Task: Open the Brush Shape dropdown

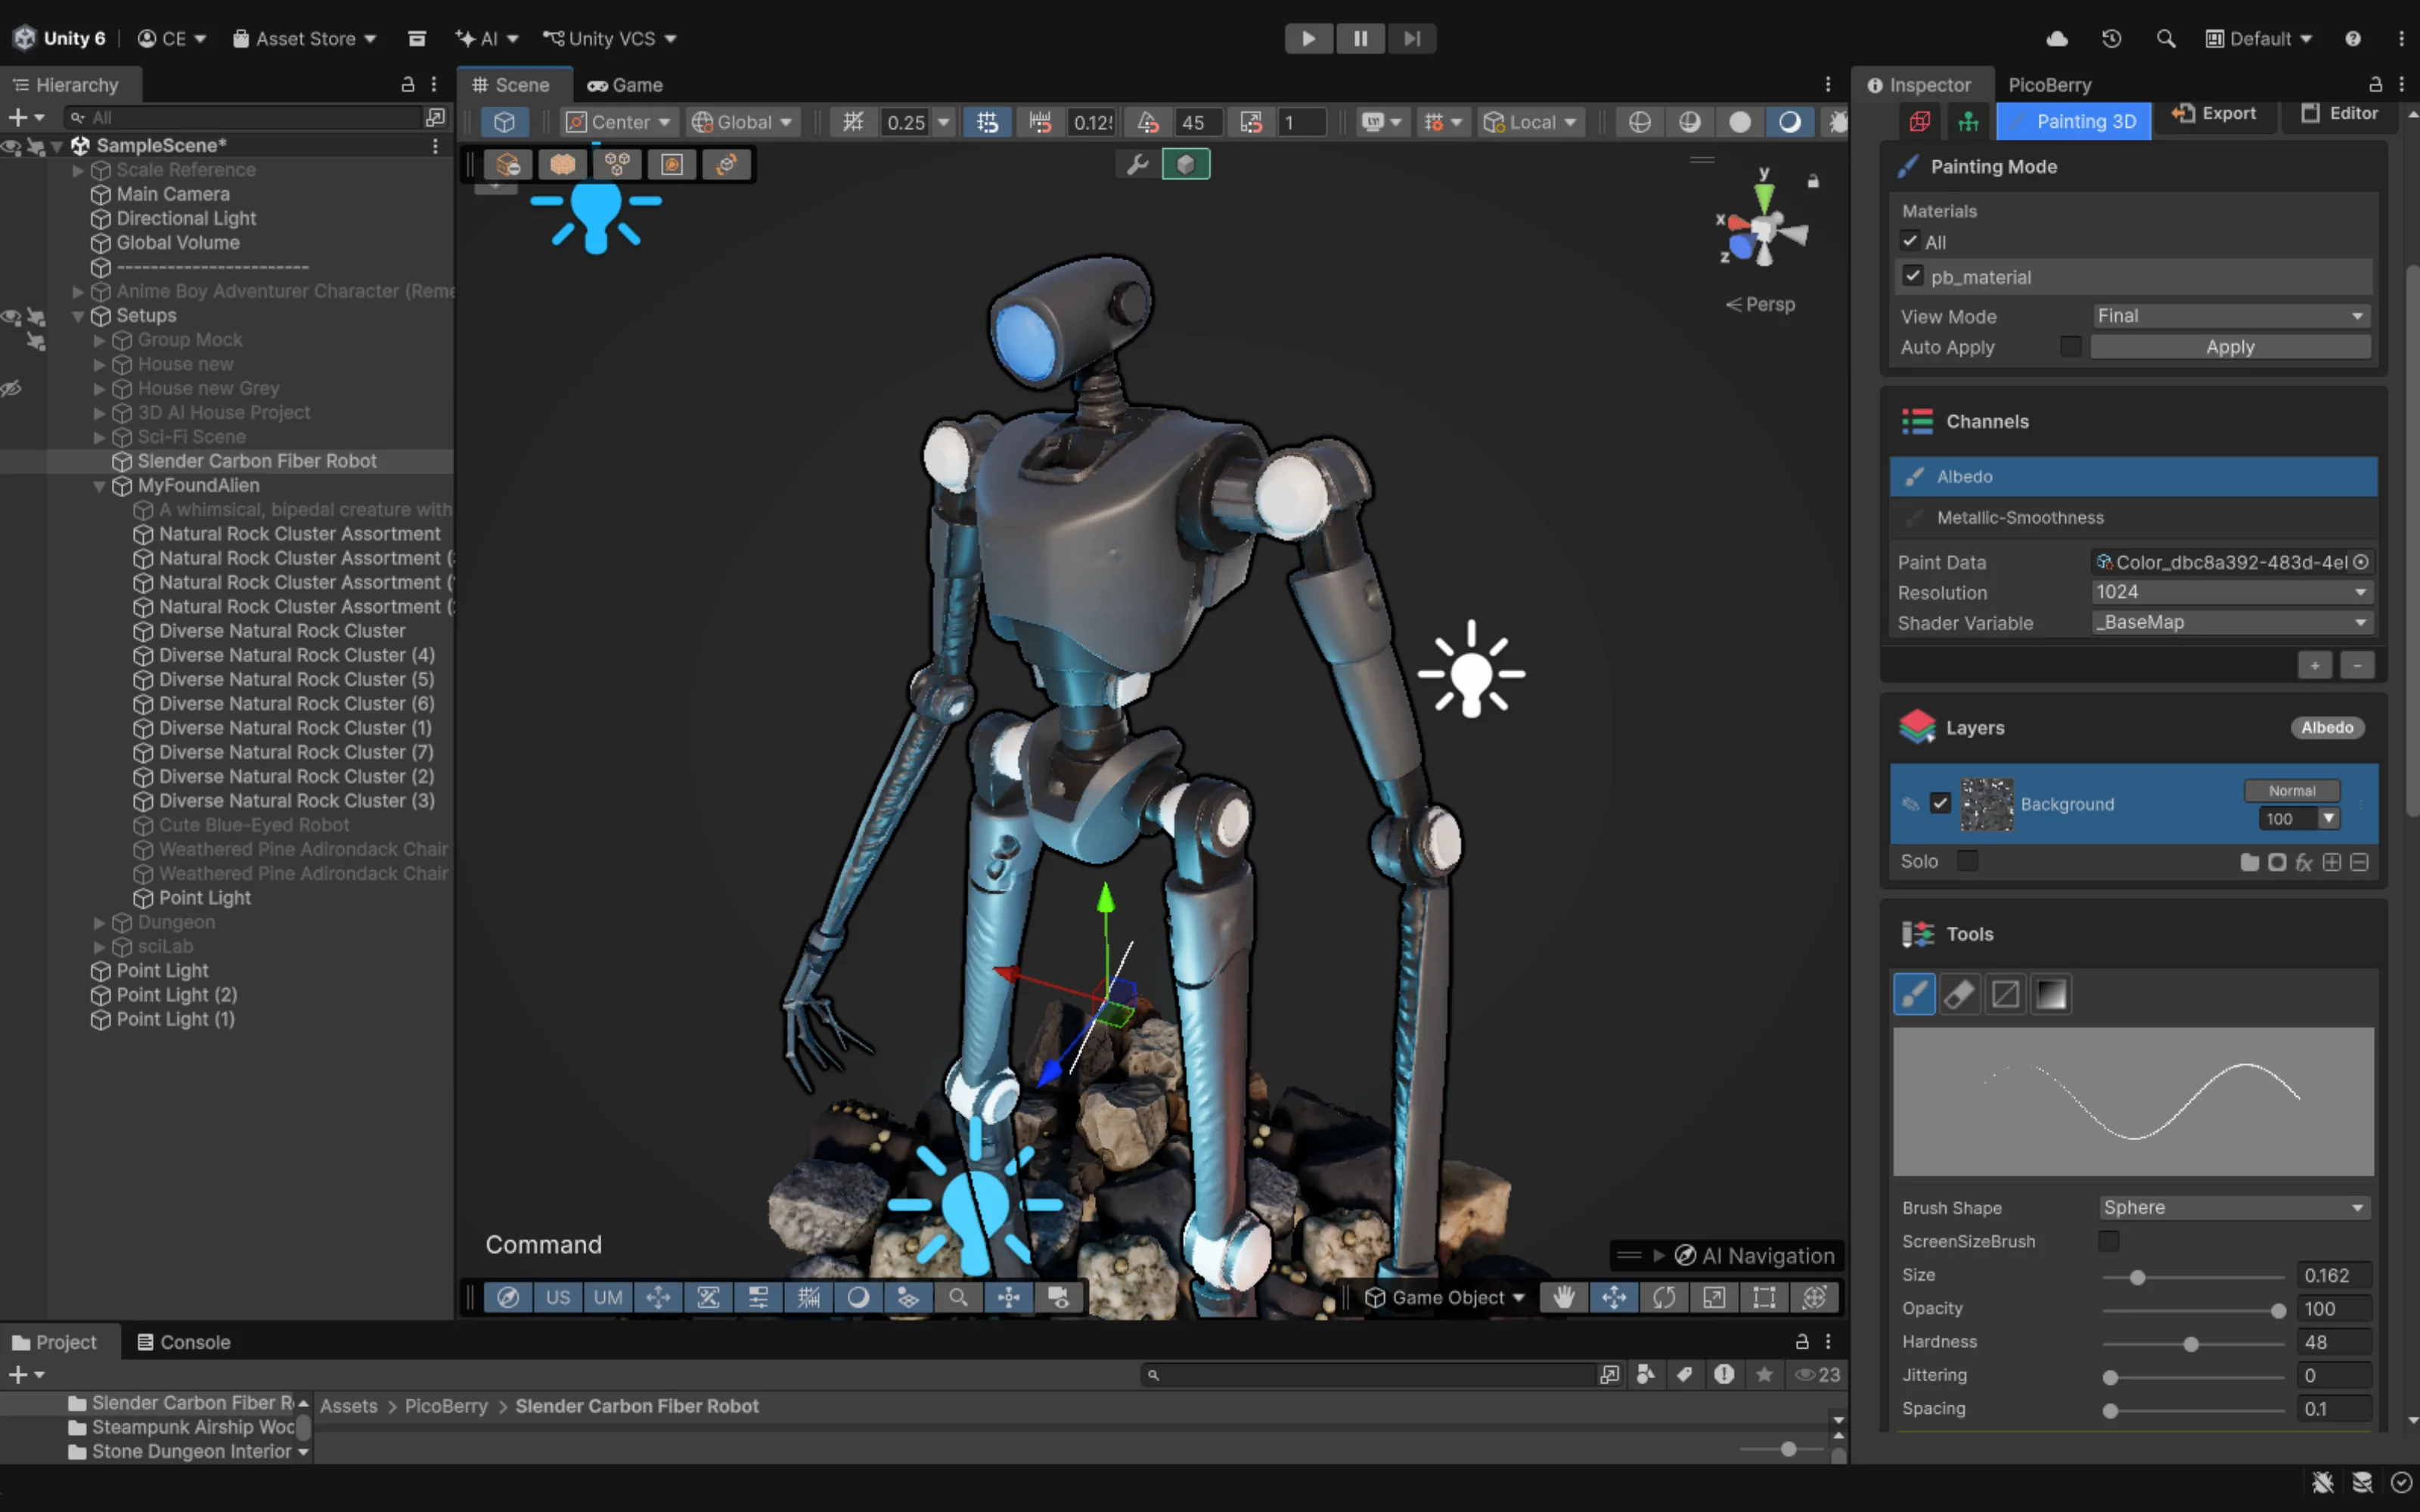Action: tap(2234, 1207)
